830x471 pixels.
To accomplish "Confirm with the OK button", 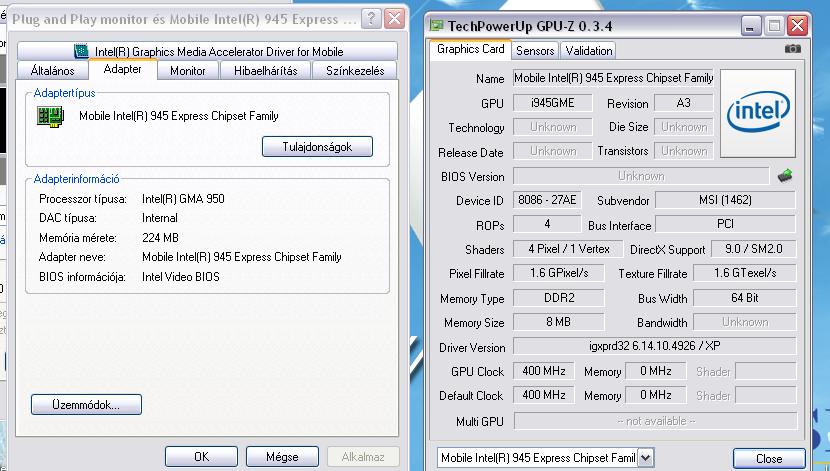I will click(201, 457).
